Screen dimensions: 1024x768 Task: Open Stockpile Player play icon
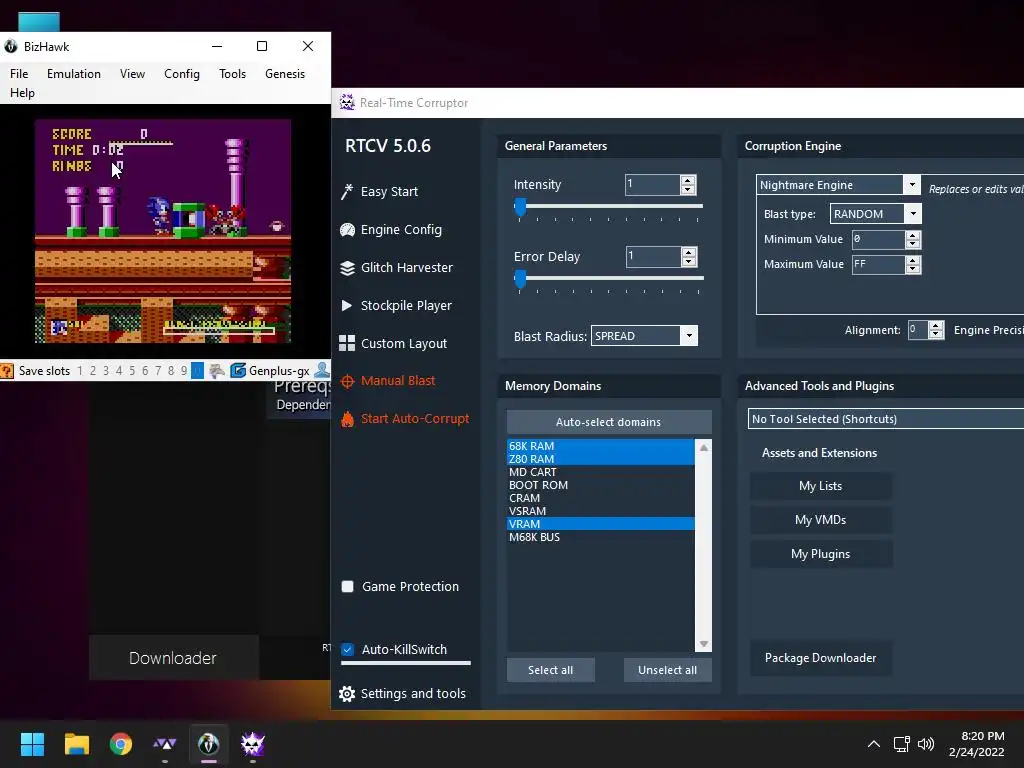(347, 305)
